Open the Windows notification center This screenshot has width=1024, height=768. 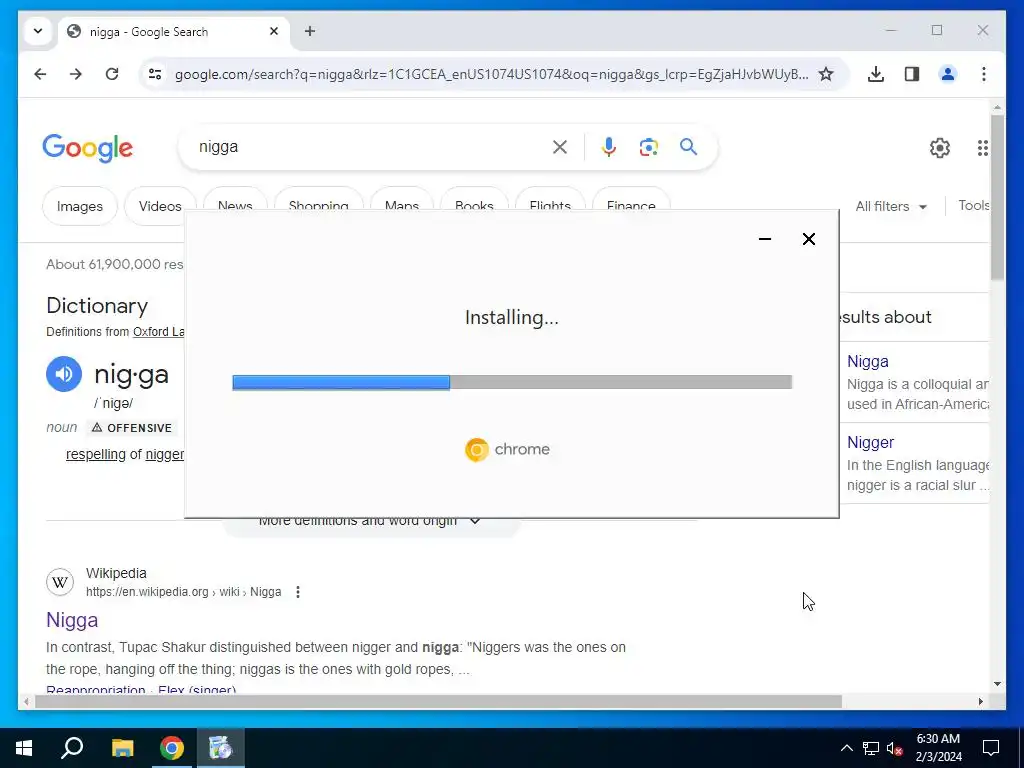coord(991,748)
